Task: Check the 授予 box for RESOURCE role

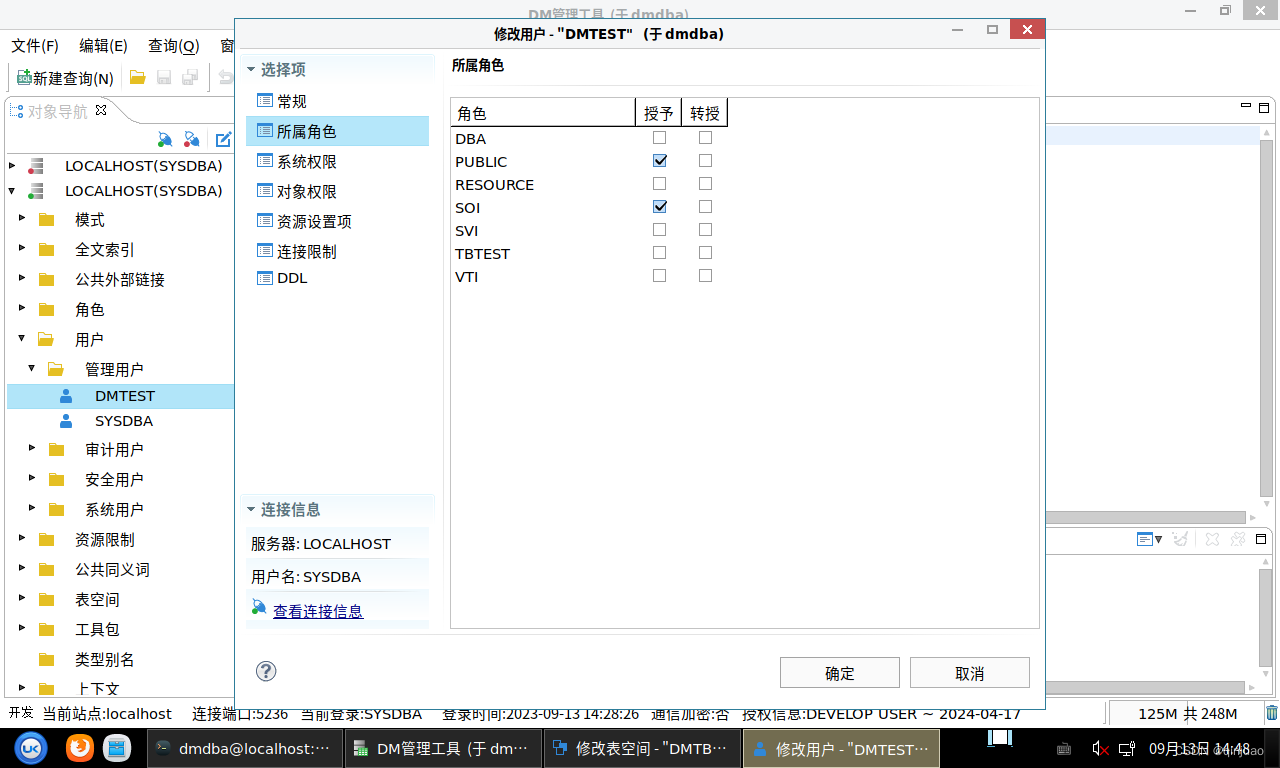Action: coord(659,184)
